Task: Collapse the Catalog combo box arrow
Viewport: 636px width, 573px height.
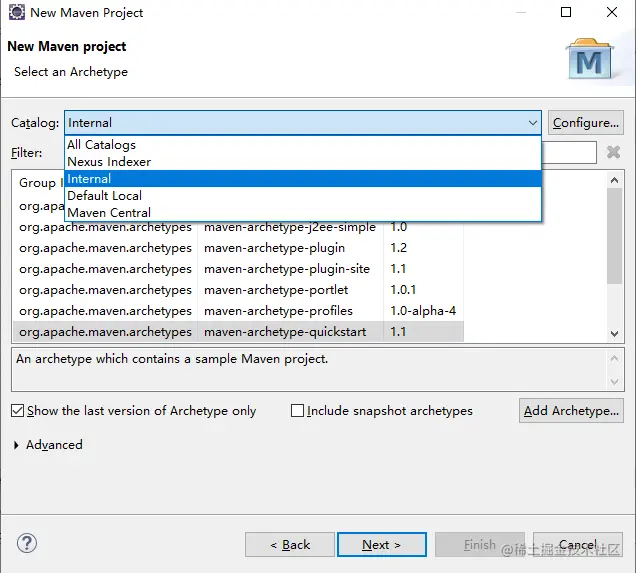Action: [x=533, y=122]
